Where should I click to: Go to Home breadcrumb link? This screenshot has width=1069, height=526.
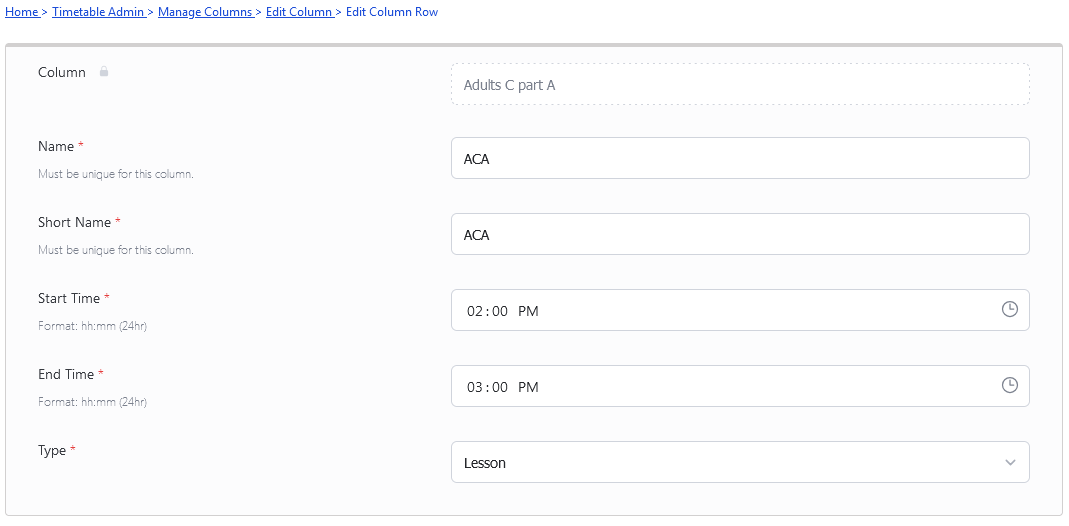(x=22, y=12)
